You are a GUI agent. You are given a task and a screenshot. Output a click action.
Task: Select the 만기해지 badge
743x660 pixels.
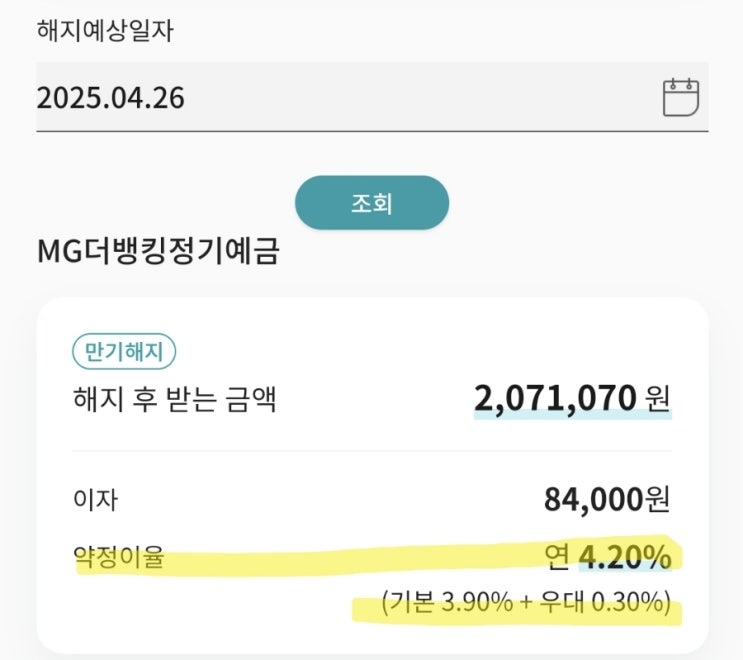(x=125, y=351)
